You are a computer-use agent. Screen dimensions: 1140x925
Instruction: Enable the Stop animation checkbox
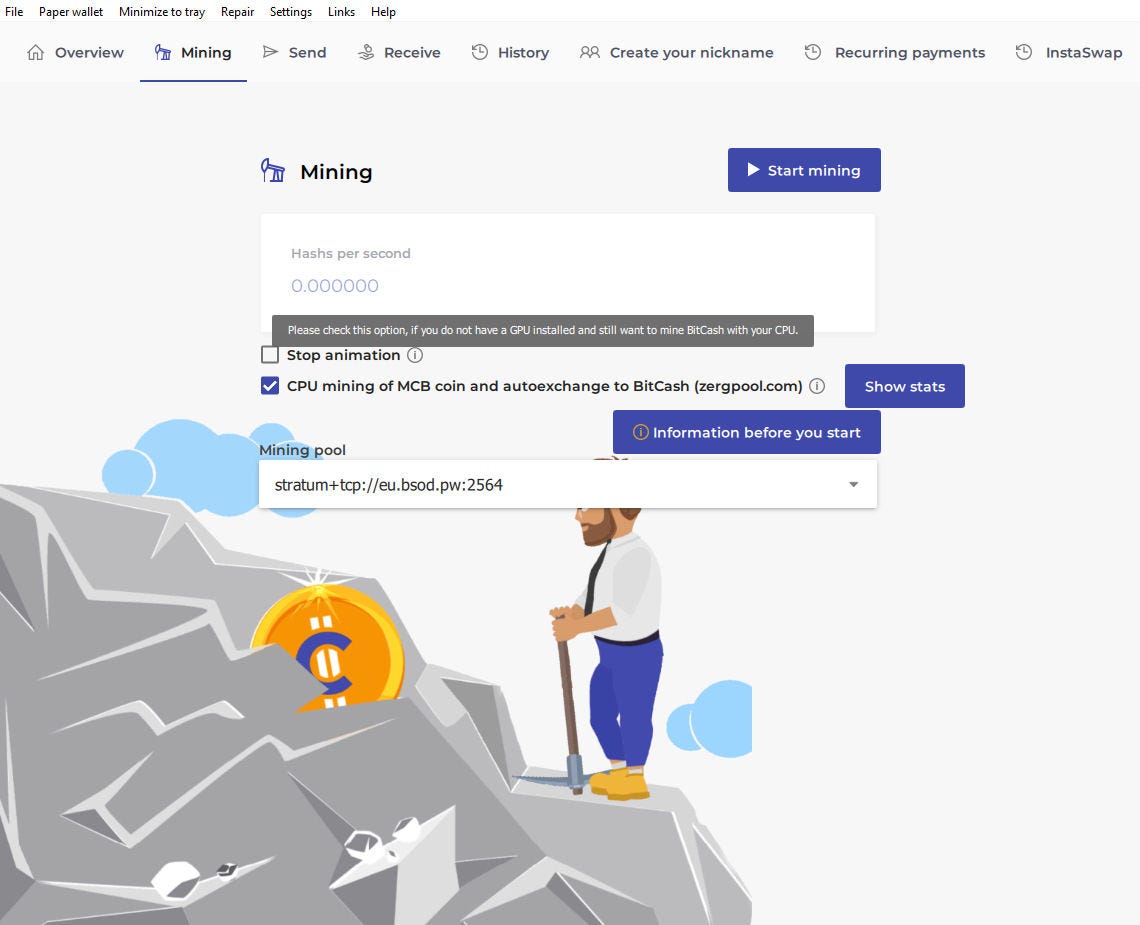click(x=270, y=355)
